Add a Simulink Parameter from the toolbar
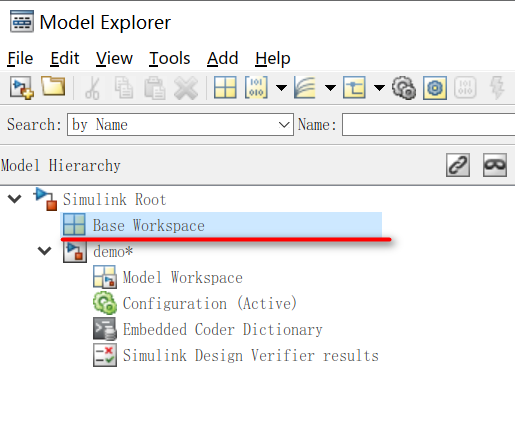Image resolution: width=515 pixels, height=424 pixels. (256, 87)
